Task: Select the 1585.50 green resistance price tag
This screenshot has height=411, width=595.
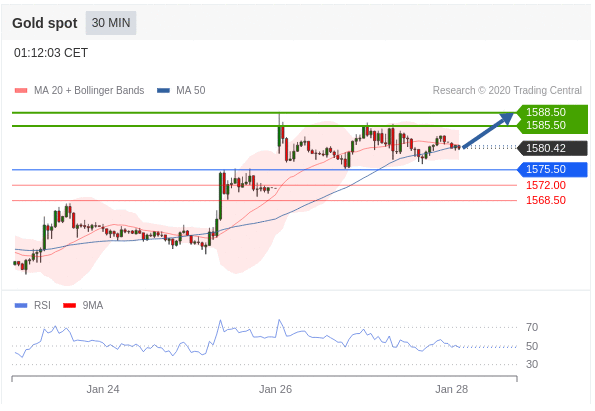Action: click(552, 126)
